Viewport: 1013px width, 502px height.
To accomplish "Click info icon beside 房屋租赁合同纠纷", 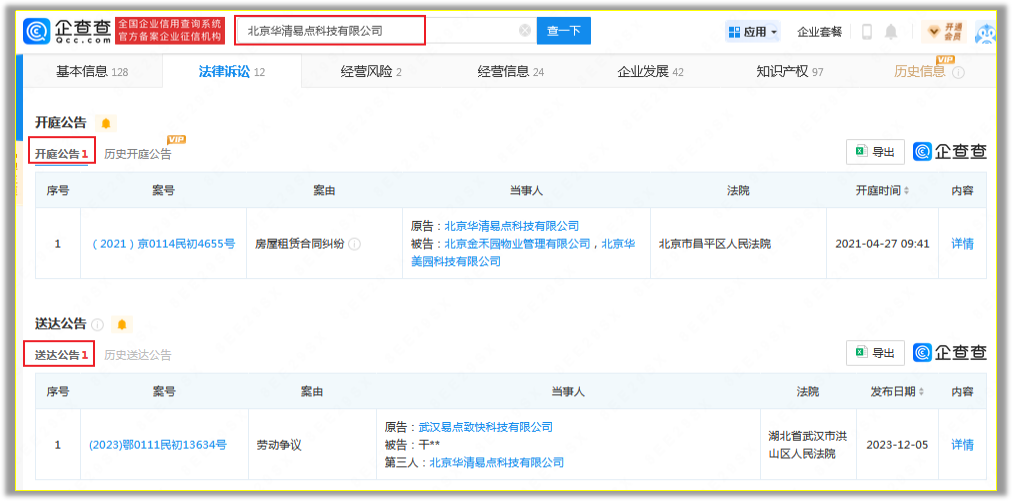I will pyautogui.click(x=355, y=244).
